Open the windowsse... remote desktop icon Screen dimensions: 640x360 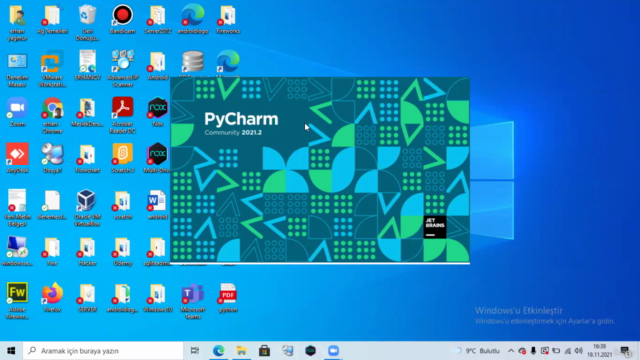point(17,251)
